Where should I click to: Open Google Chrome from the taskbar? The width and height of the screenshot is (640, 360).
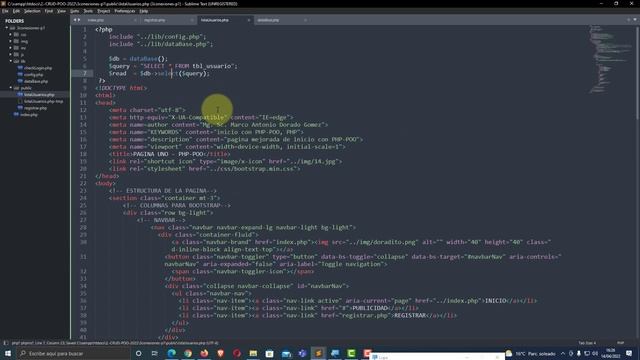pyautogui.click(x=188, y=353)
